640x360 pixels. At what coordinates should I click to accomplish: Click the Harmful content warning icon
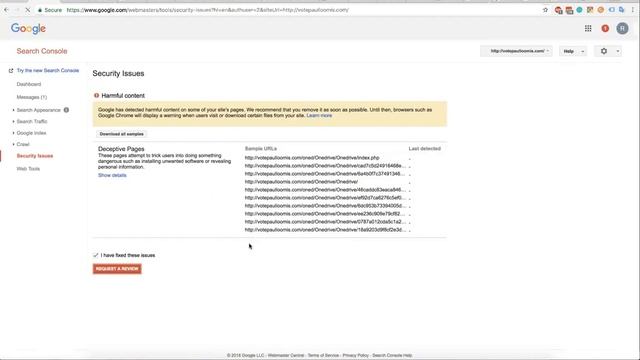click(x=96, y=96)
